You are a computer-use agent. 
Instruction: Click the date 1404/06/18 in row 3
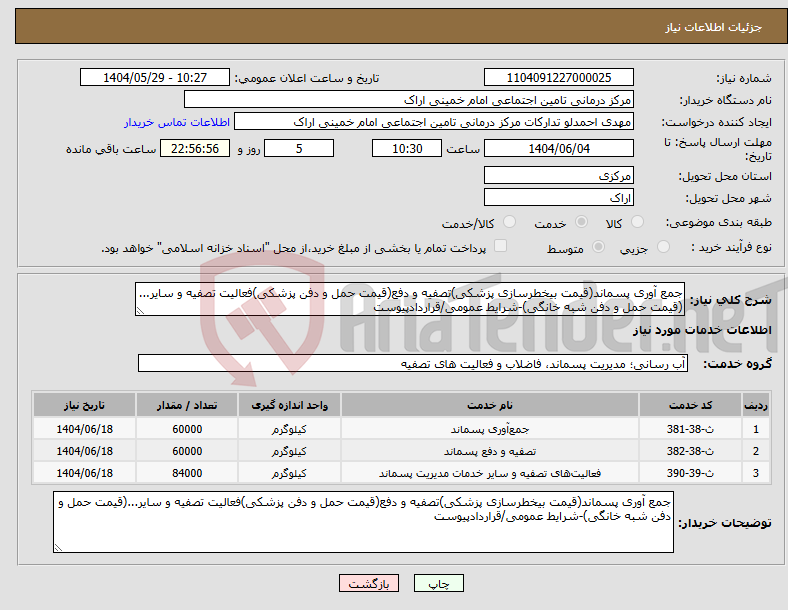84,473
